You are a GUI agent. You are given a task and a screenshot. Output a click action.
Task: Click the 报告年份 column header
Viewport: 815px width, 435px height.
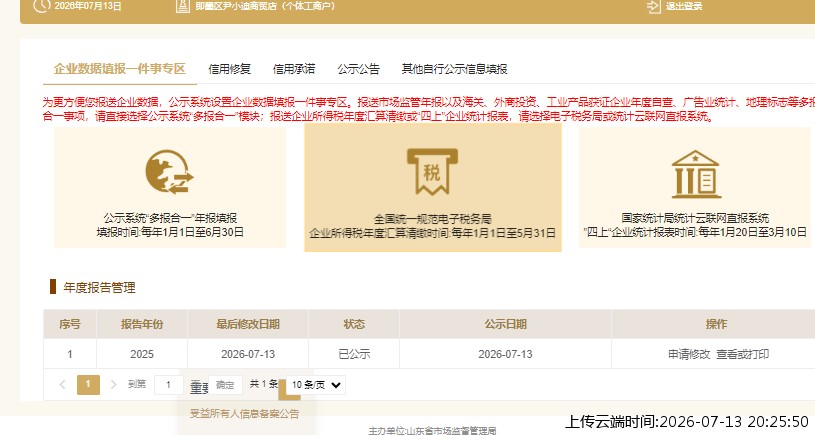[142, 324]
